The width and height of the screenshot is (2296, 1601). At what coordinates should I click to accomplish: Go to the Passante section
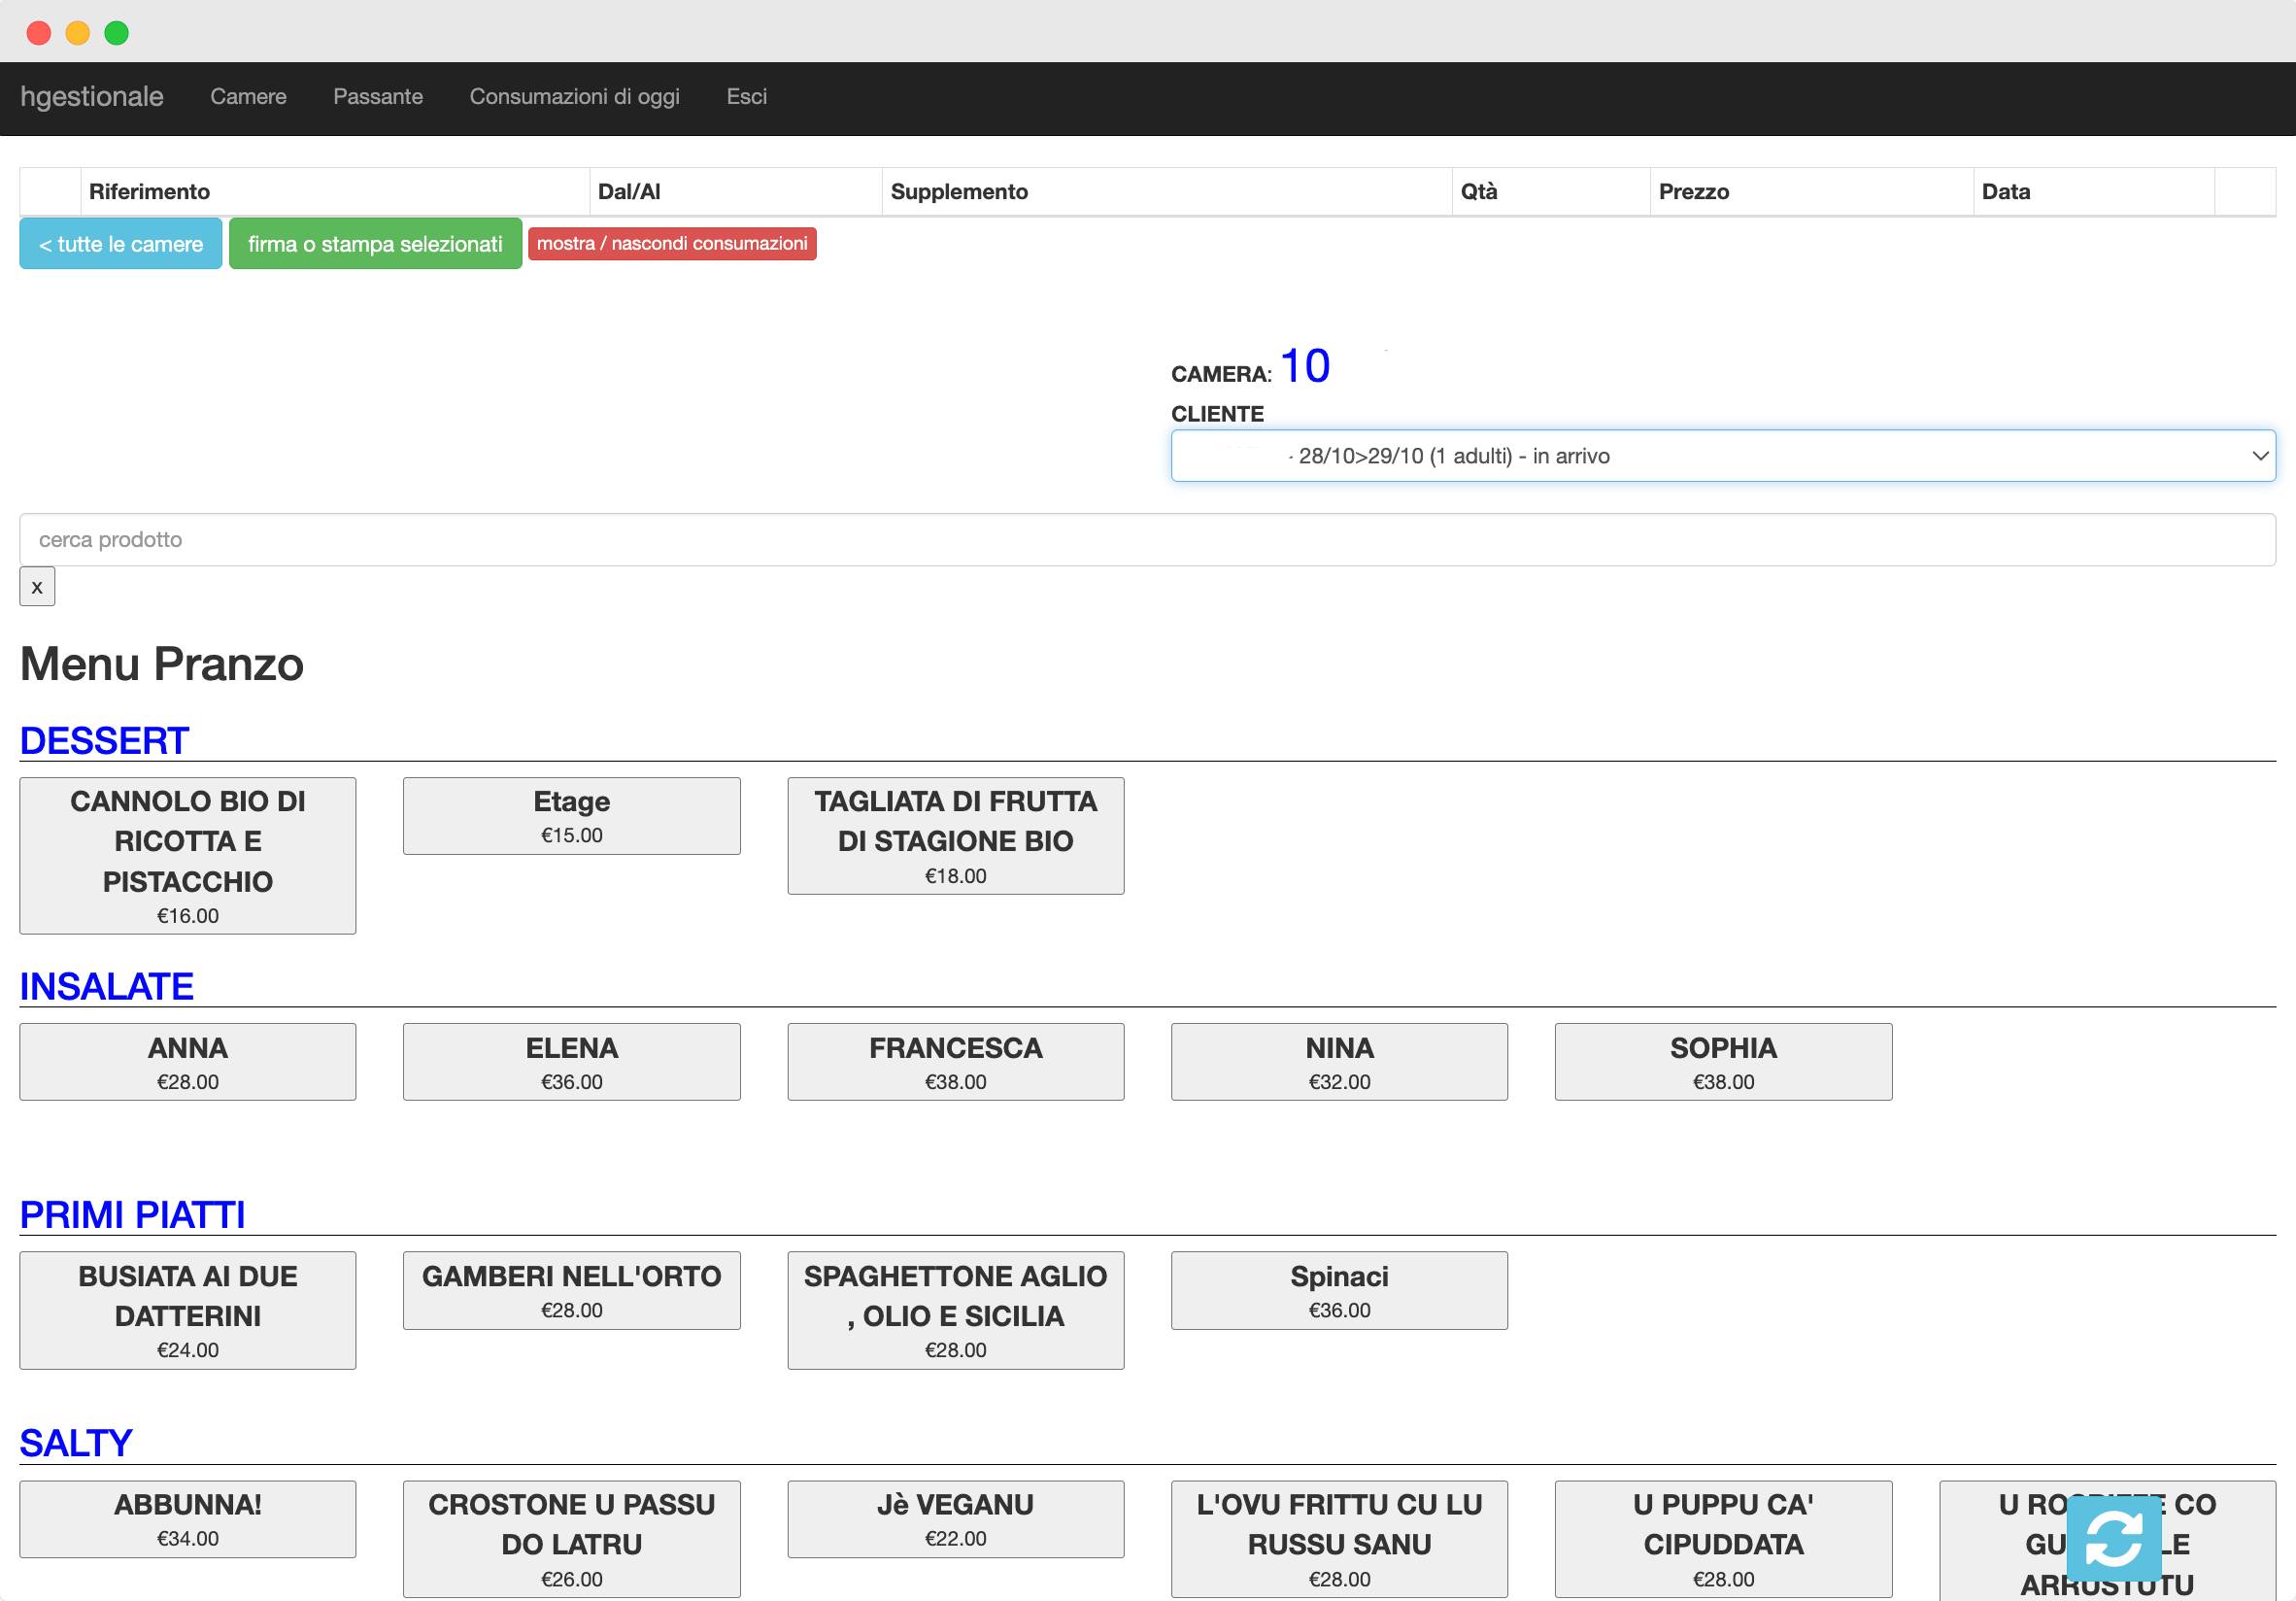(378, 96)
